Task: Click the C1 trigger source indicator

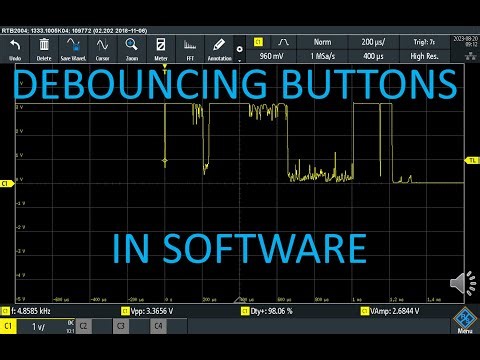Action: click(x=258, y=42)
